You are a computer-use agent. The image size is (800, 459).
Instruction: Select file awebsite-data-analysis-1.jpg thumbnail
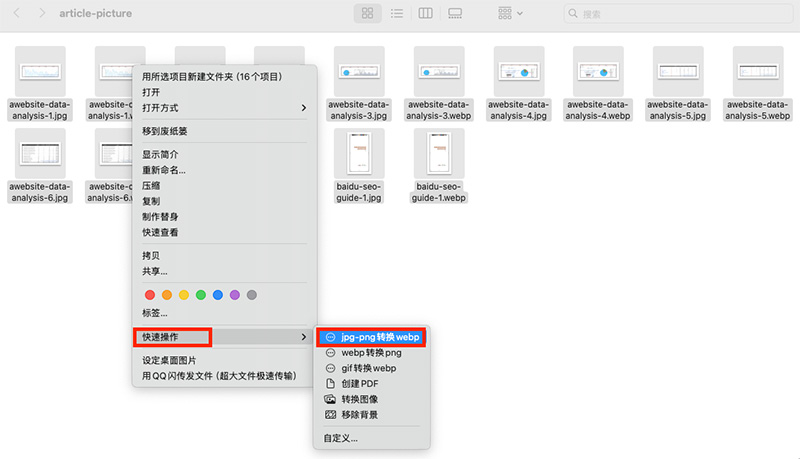(40, 71)
